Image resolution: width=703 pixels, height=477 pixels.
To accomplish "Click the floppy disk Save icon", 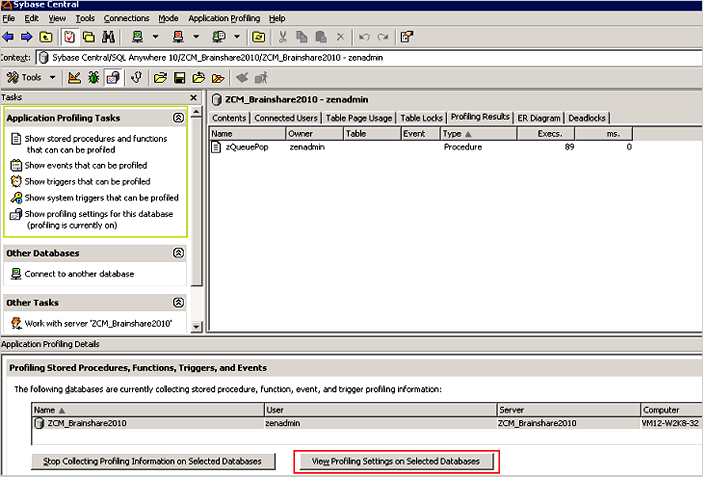I will 179,78.
